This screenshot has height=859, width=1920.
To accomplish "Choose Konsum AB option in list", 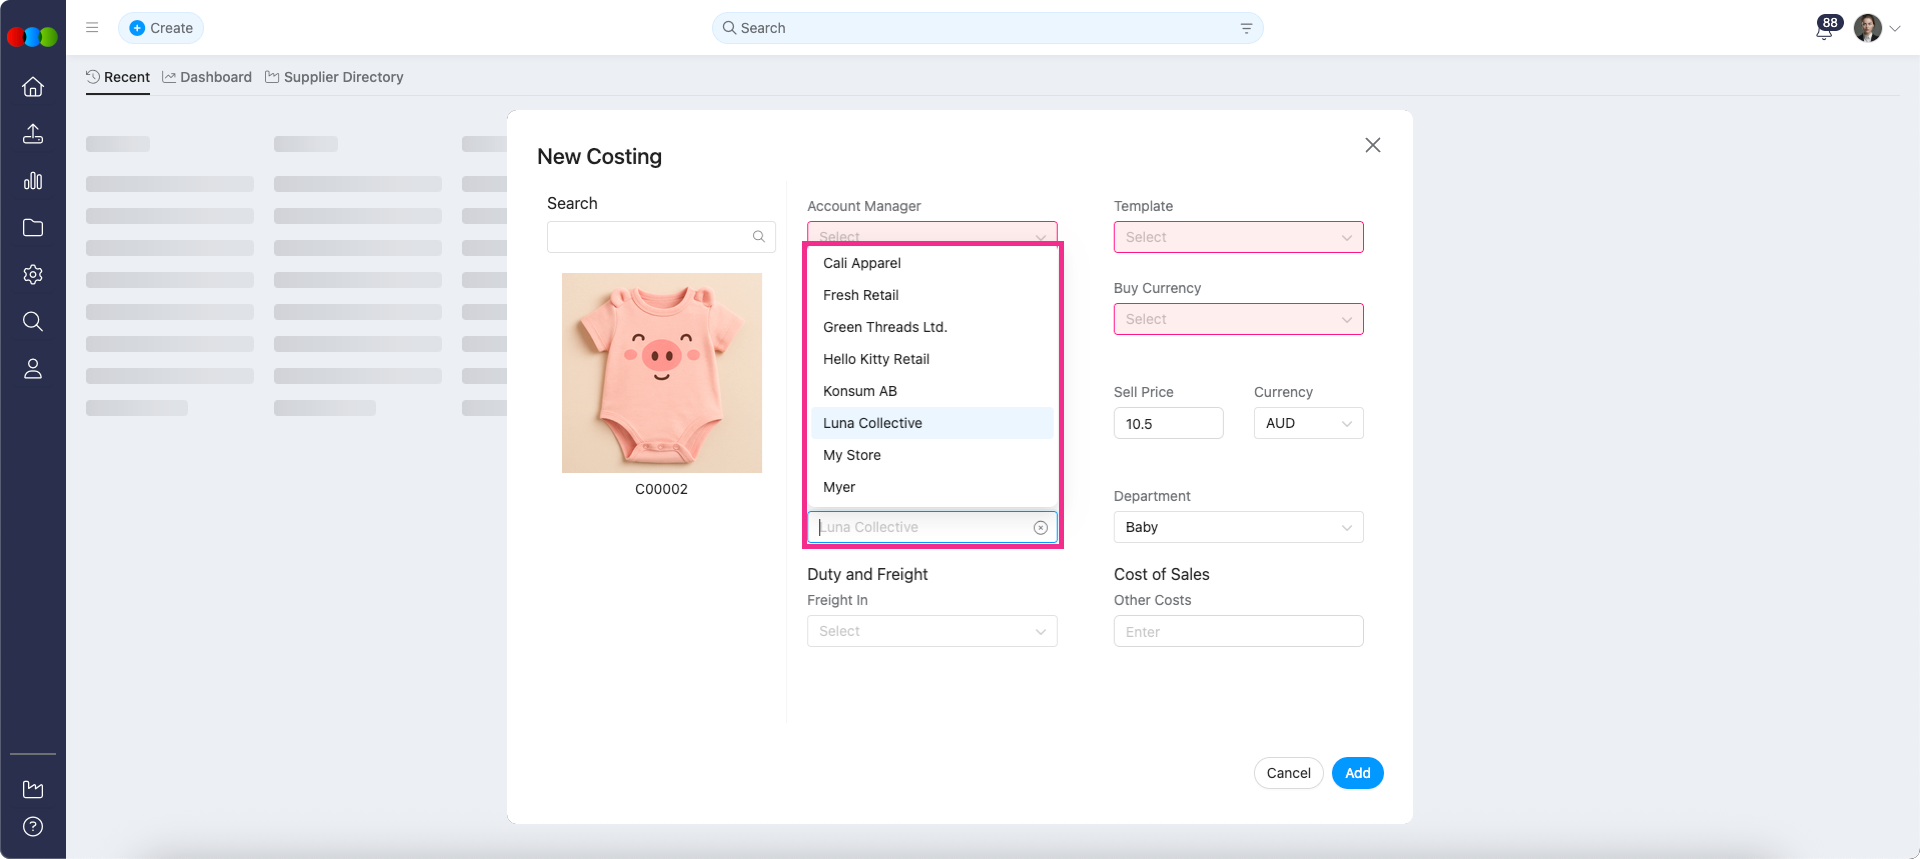I will (860, 391).
